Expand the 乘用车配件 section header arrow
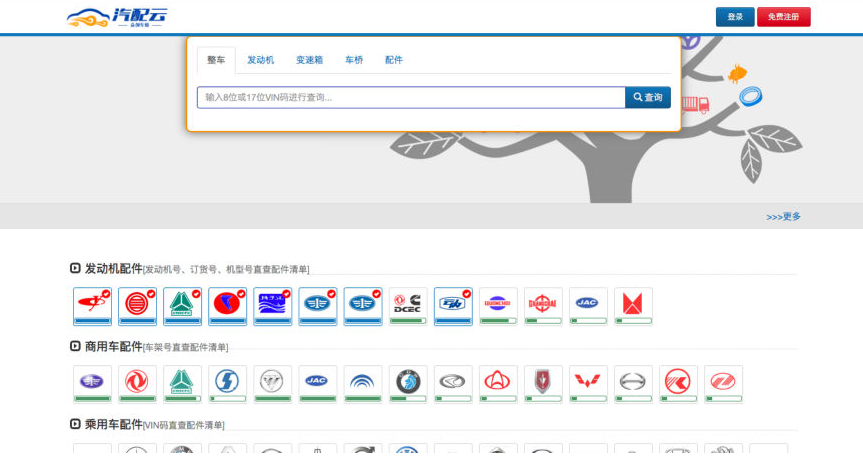Image resolution: width=863 pixels, height=459 pixels. coord(75,424)
